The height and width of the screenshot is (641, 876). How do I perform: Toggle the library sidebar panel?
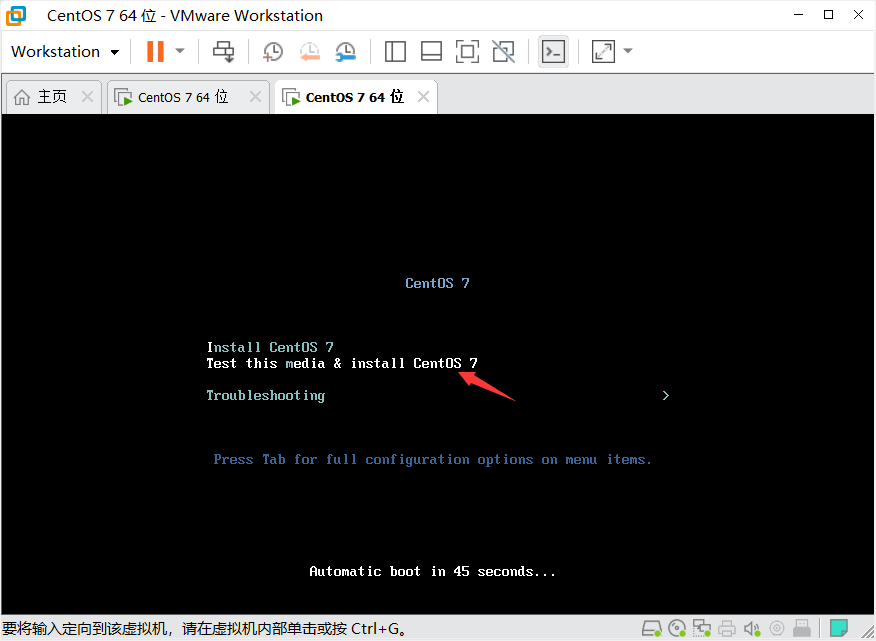pyautogui.click(x=395, y=51)
